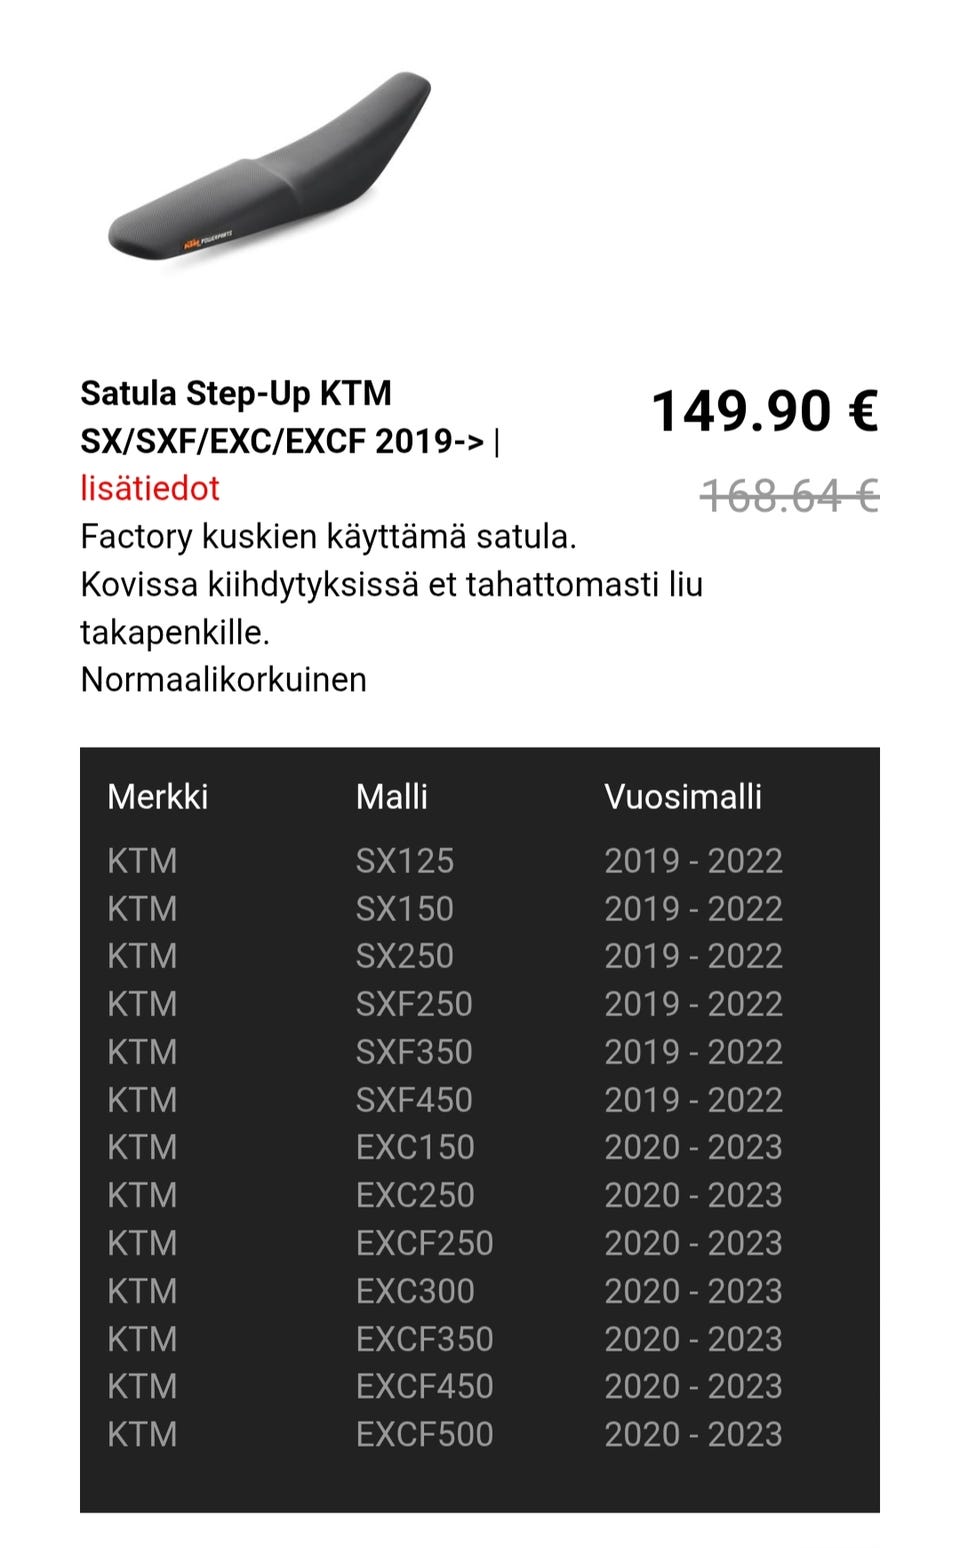Click the lisätiedot link
The width and height of the screenshot is (960, 1548).
[x=150, y=488]
